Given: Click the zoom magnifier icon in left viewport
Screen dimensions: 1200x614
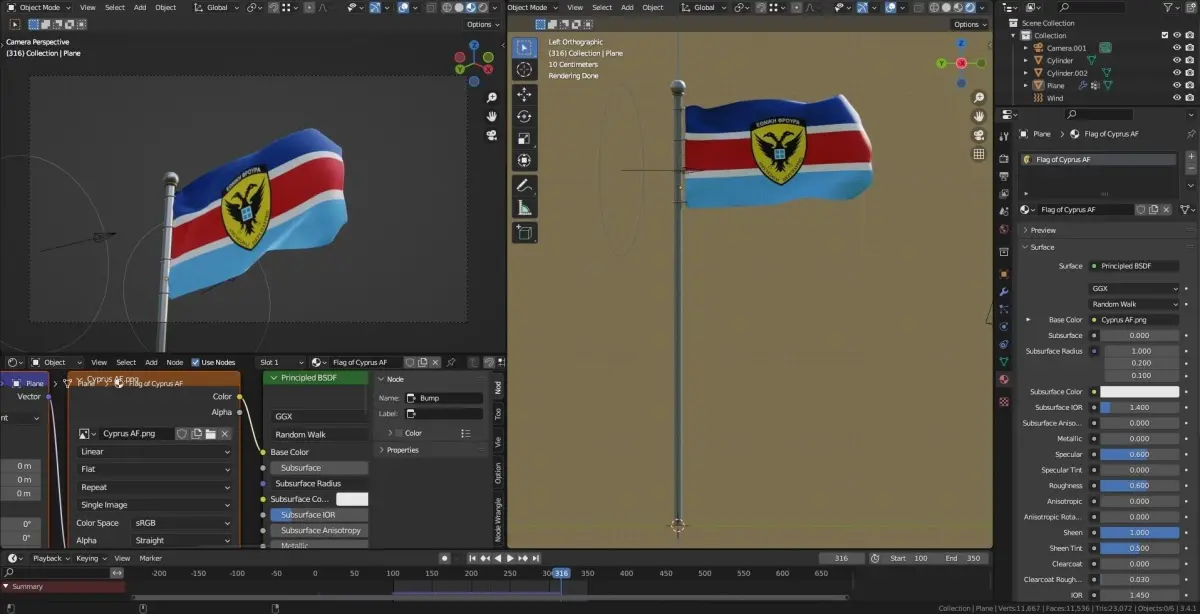Looking at the screenshot, I should pos(492,98).
